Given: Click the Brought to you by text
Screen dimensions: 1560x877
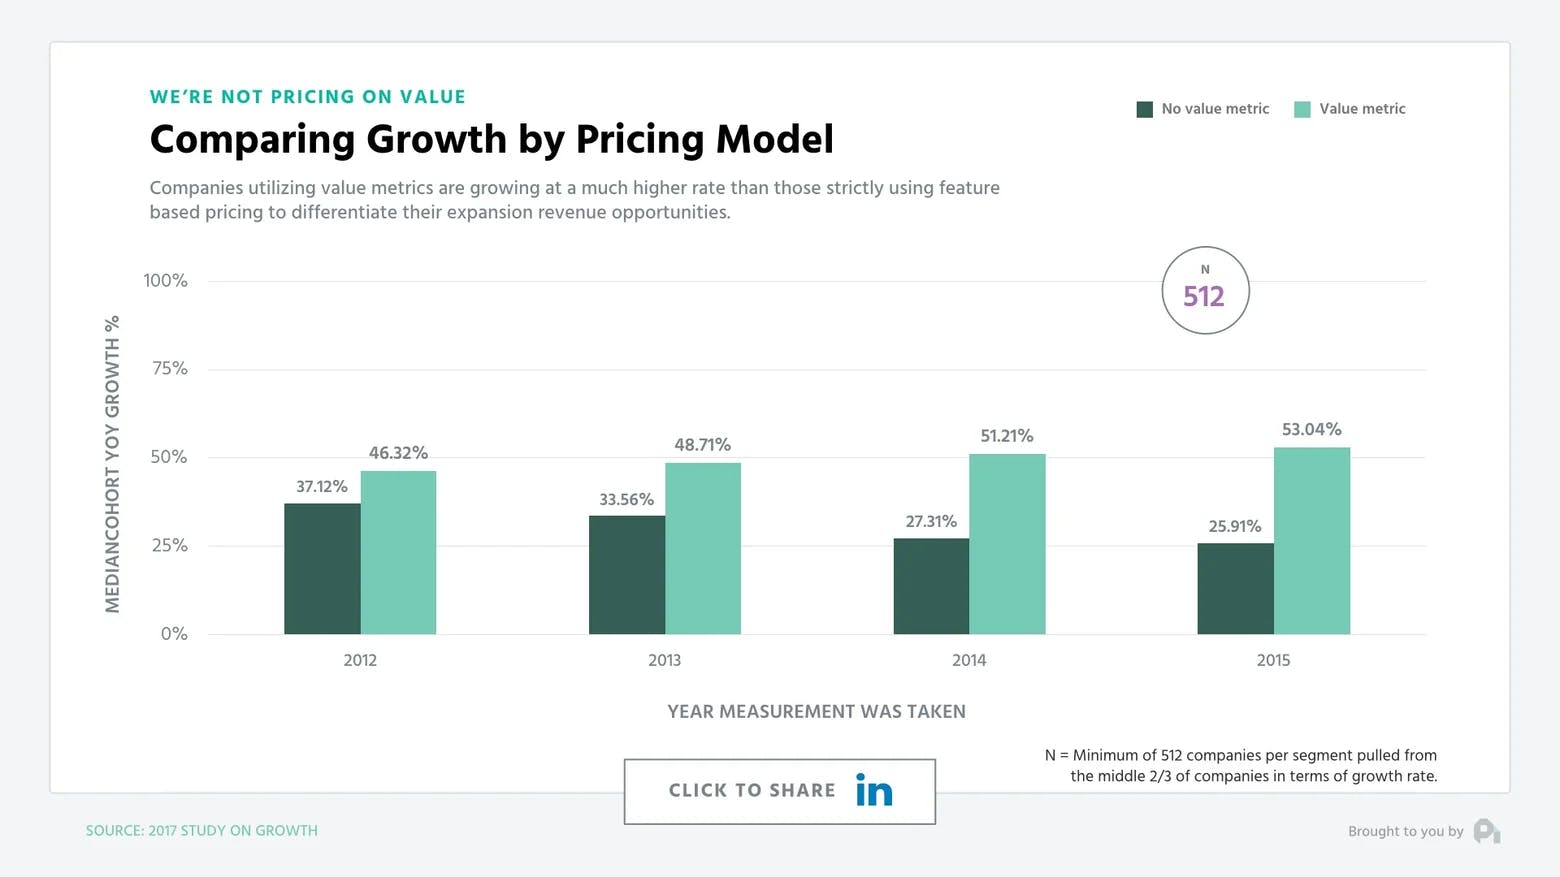Looking at the screenshot, I should (1405, 831).
